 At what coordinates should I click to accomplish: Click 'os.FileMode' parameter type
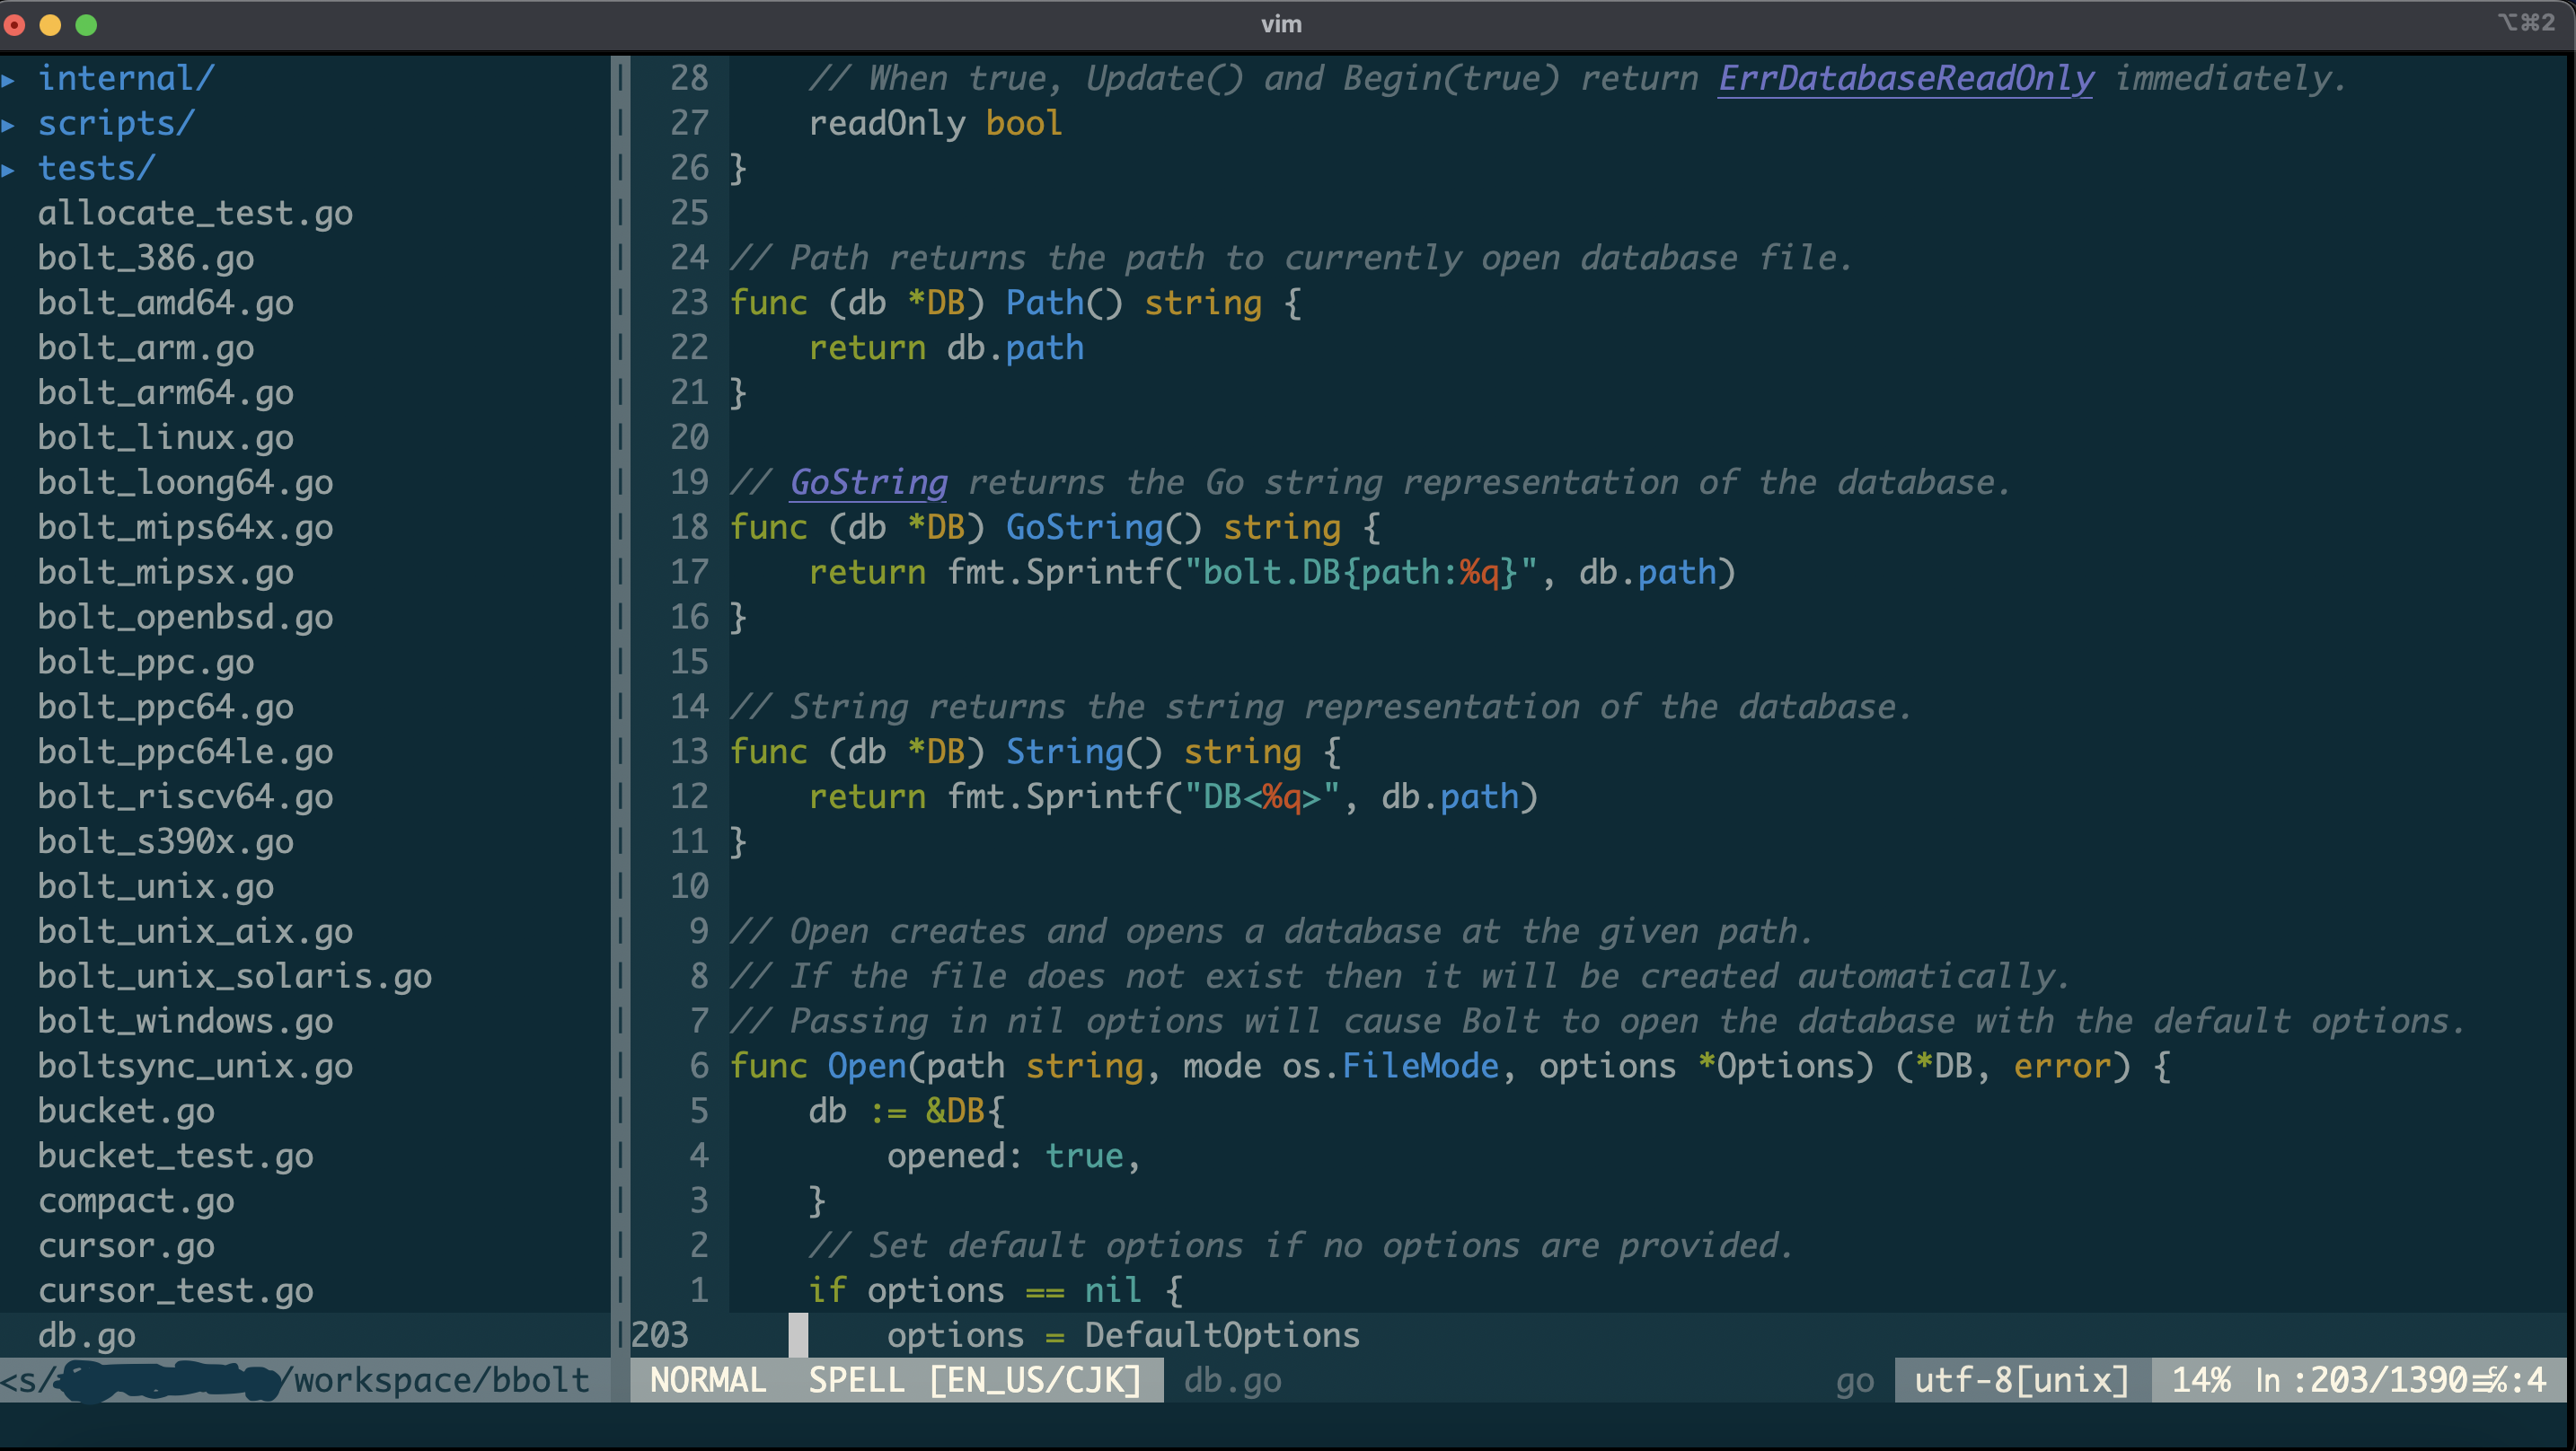click(1391, 1066)
